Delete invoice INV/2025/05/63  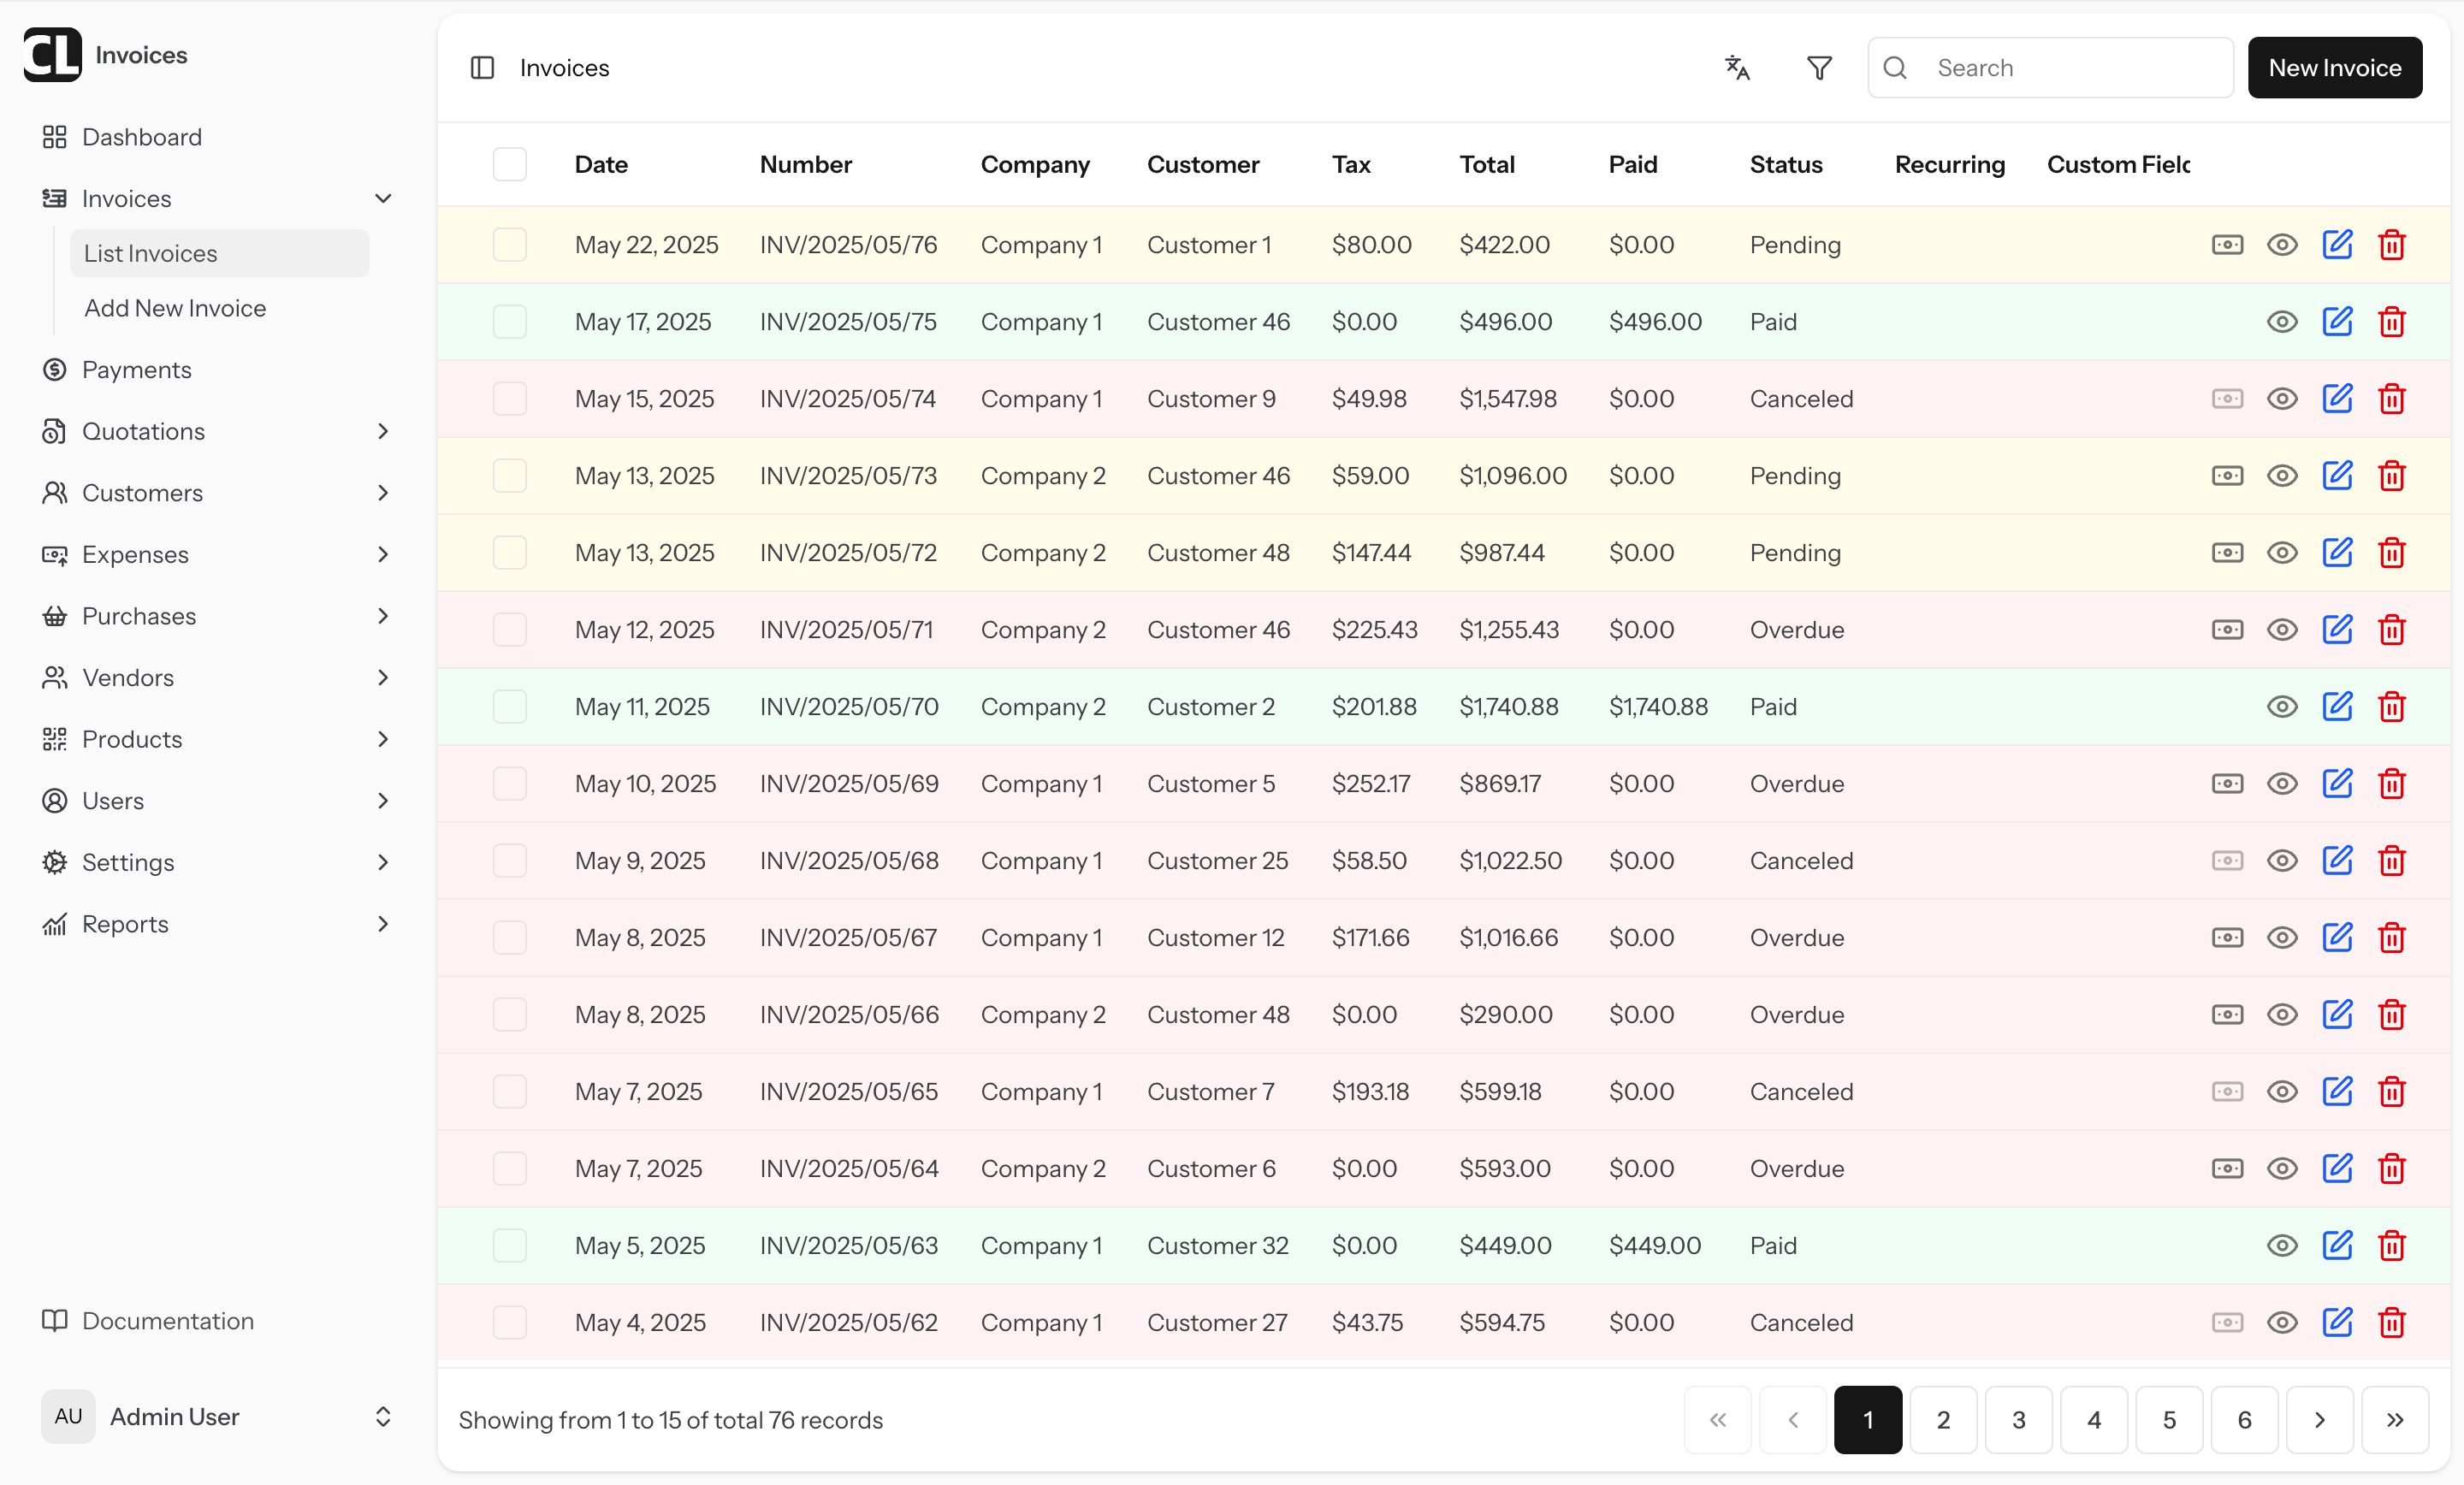click(2392, 1246)
